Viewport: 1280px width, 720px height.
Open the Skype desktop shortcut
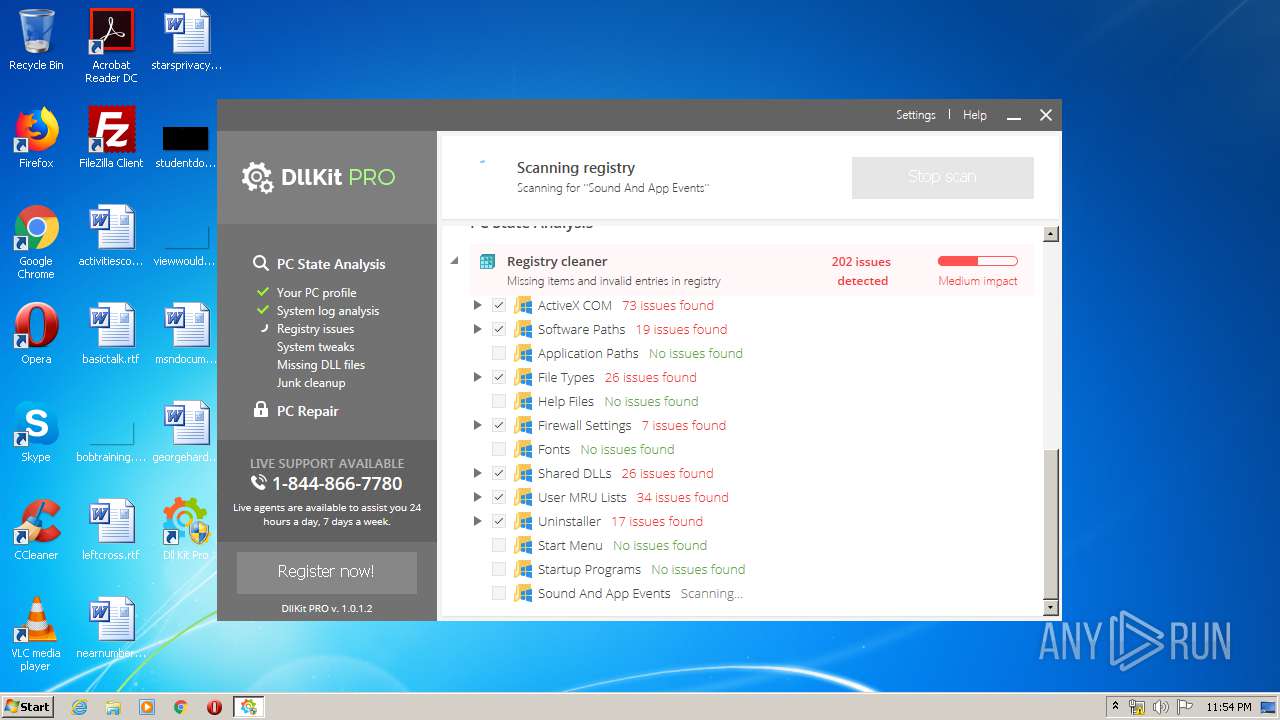click(x=36, y=432)
